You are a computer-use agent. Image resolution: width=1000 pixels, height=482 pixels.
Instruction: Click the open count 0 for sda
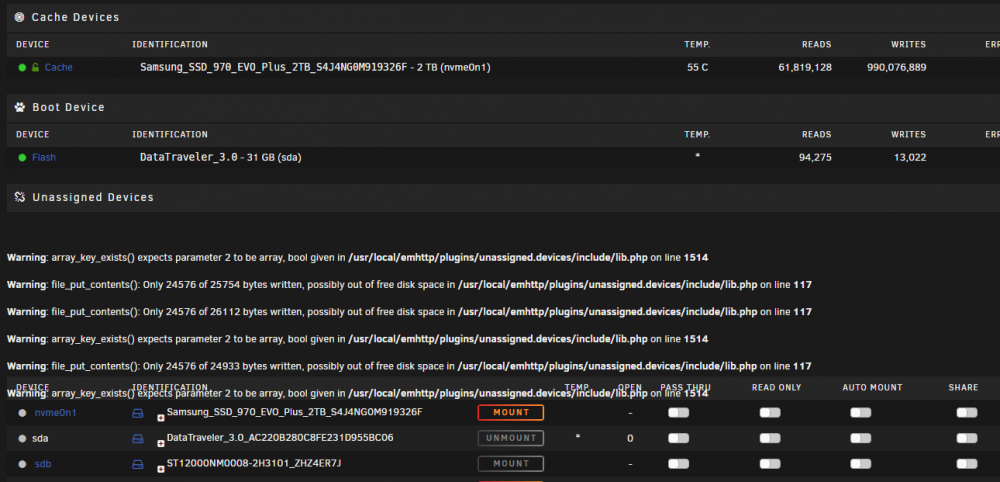pos(630,439)
